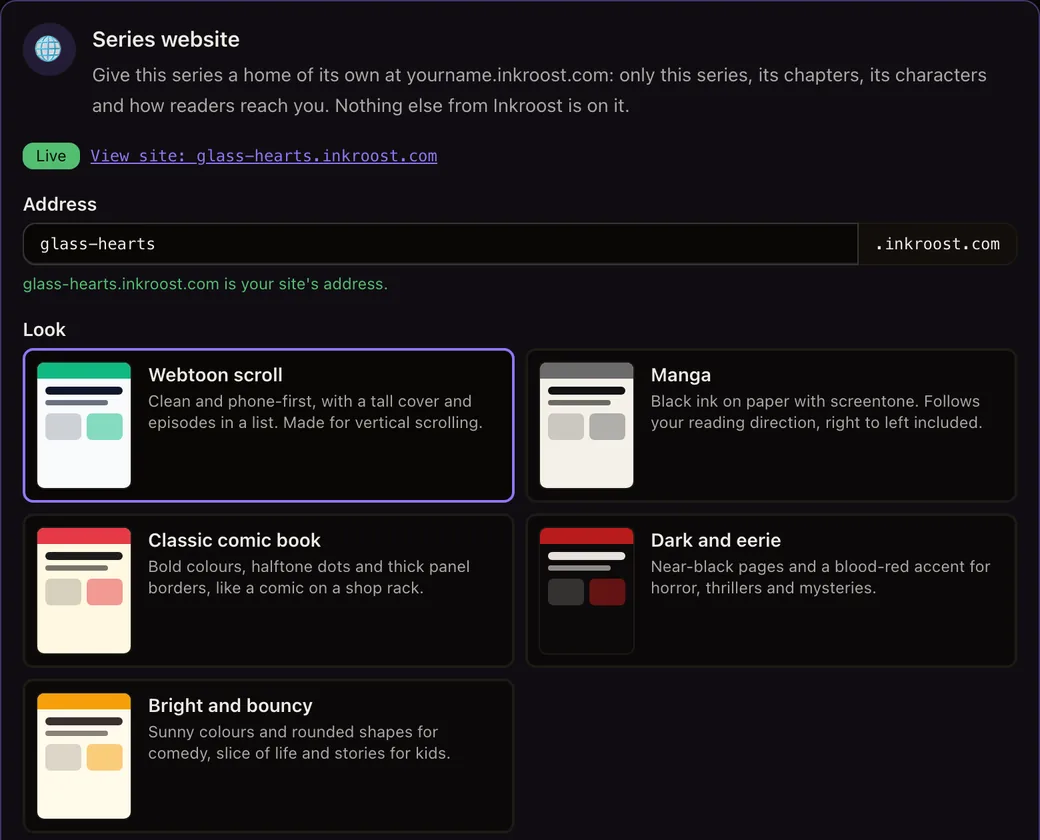
Task: Click the green Live status badge
Action: point(51,156)
